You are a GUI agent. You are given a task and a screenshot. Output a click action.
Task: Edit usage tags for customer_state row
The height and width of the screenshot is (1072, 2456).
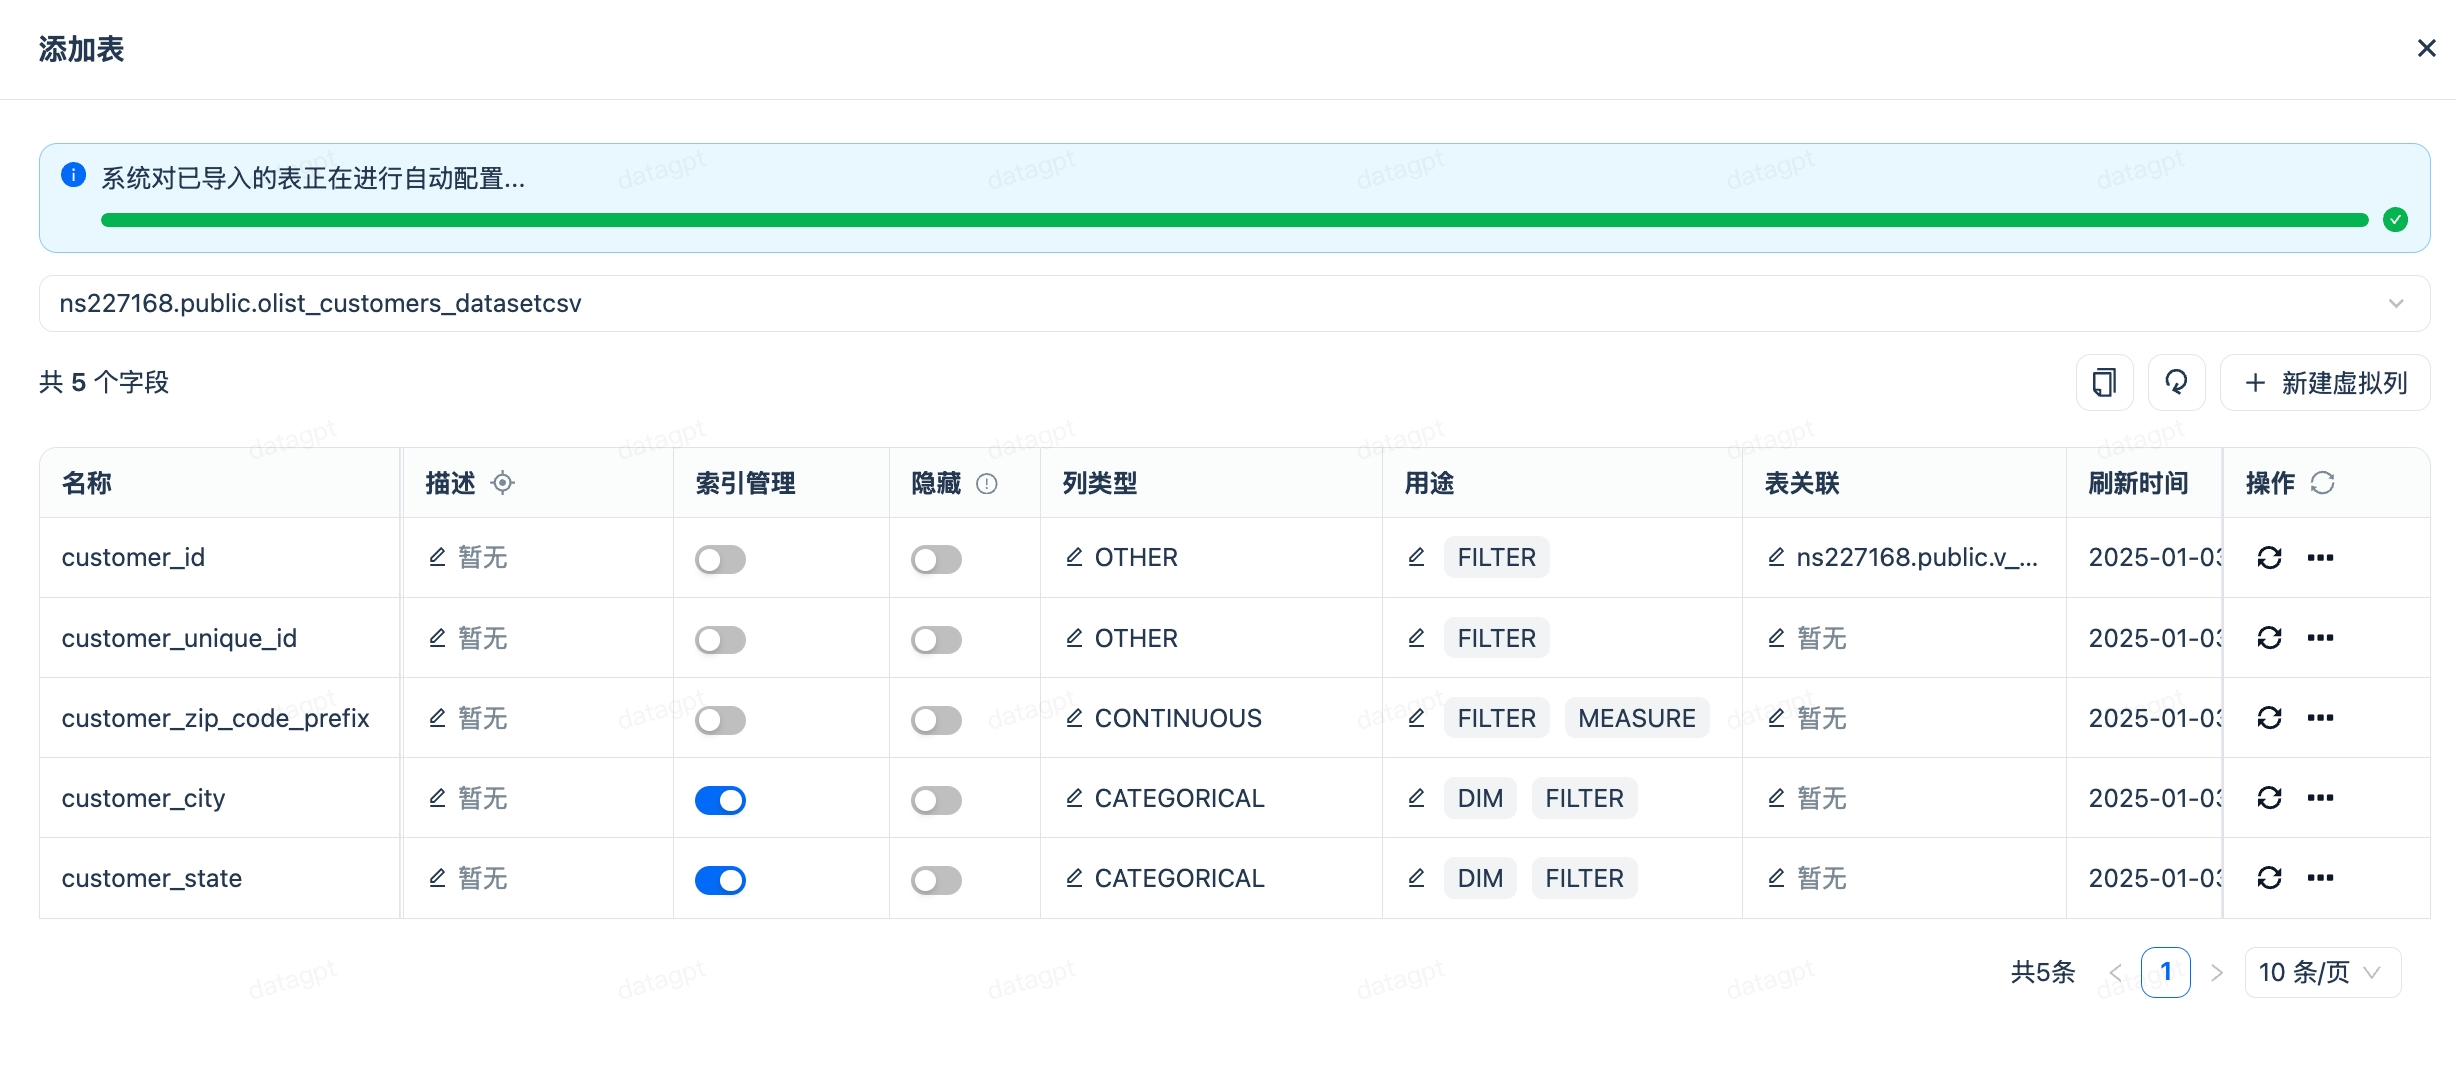pos(1416,878)
